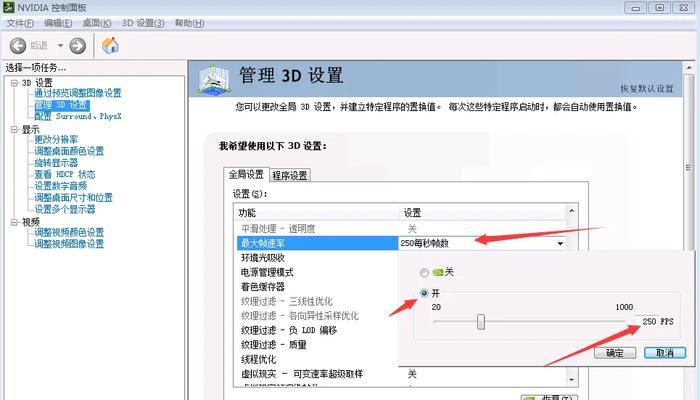Open the 调整视频颜色设置 task
This screenshot has height=400, width=700.
point(69,233)
